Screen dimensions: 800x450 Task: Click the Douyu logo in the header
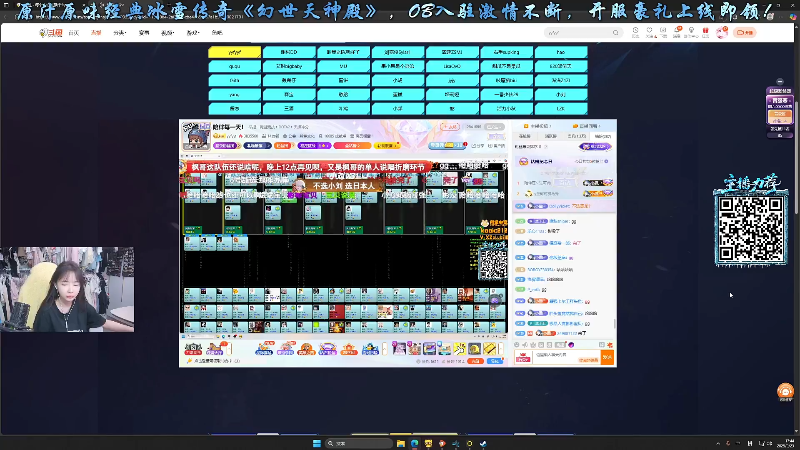click(x=51, y=33)
